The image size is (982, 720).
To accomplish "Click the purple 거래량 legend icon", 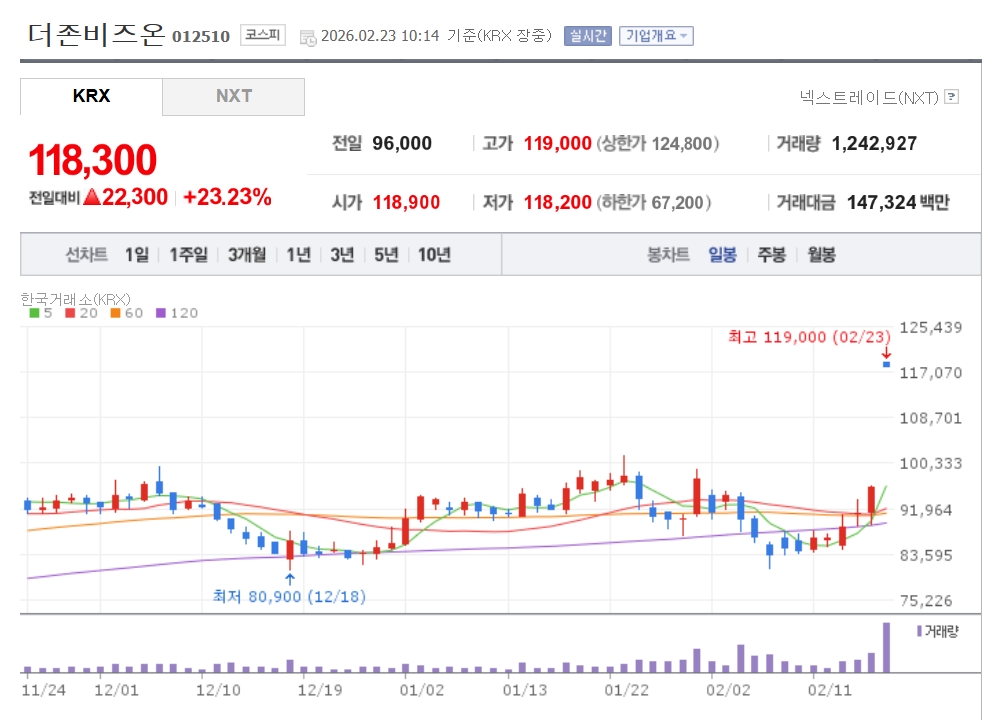I will (919, 631).
